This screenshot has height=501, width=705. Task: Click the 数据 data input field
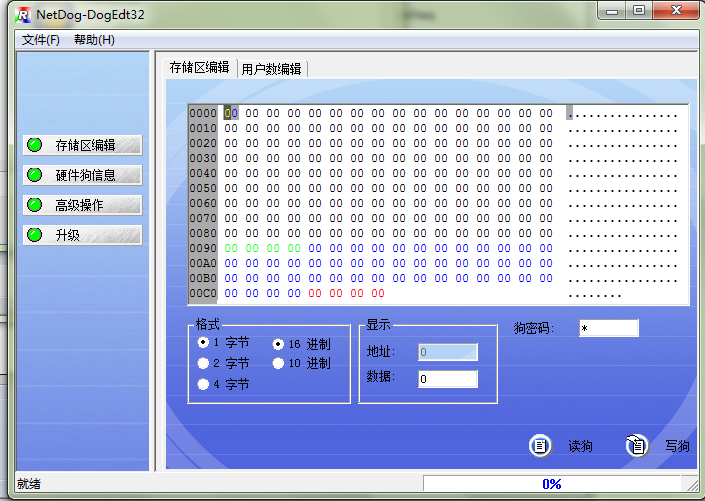click(x=448, y=379)
